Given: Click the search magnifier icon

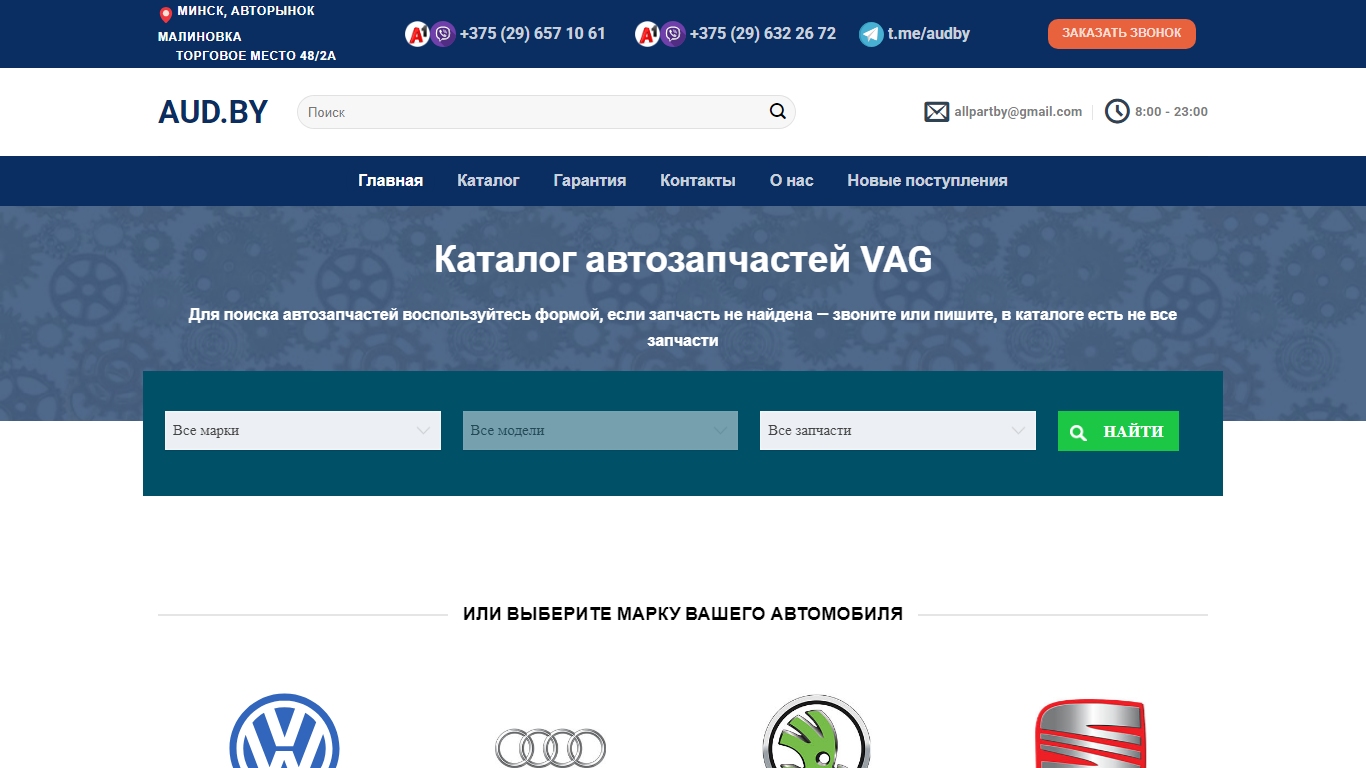Looking at the screenshot, I should [x=778, y=112].
